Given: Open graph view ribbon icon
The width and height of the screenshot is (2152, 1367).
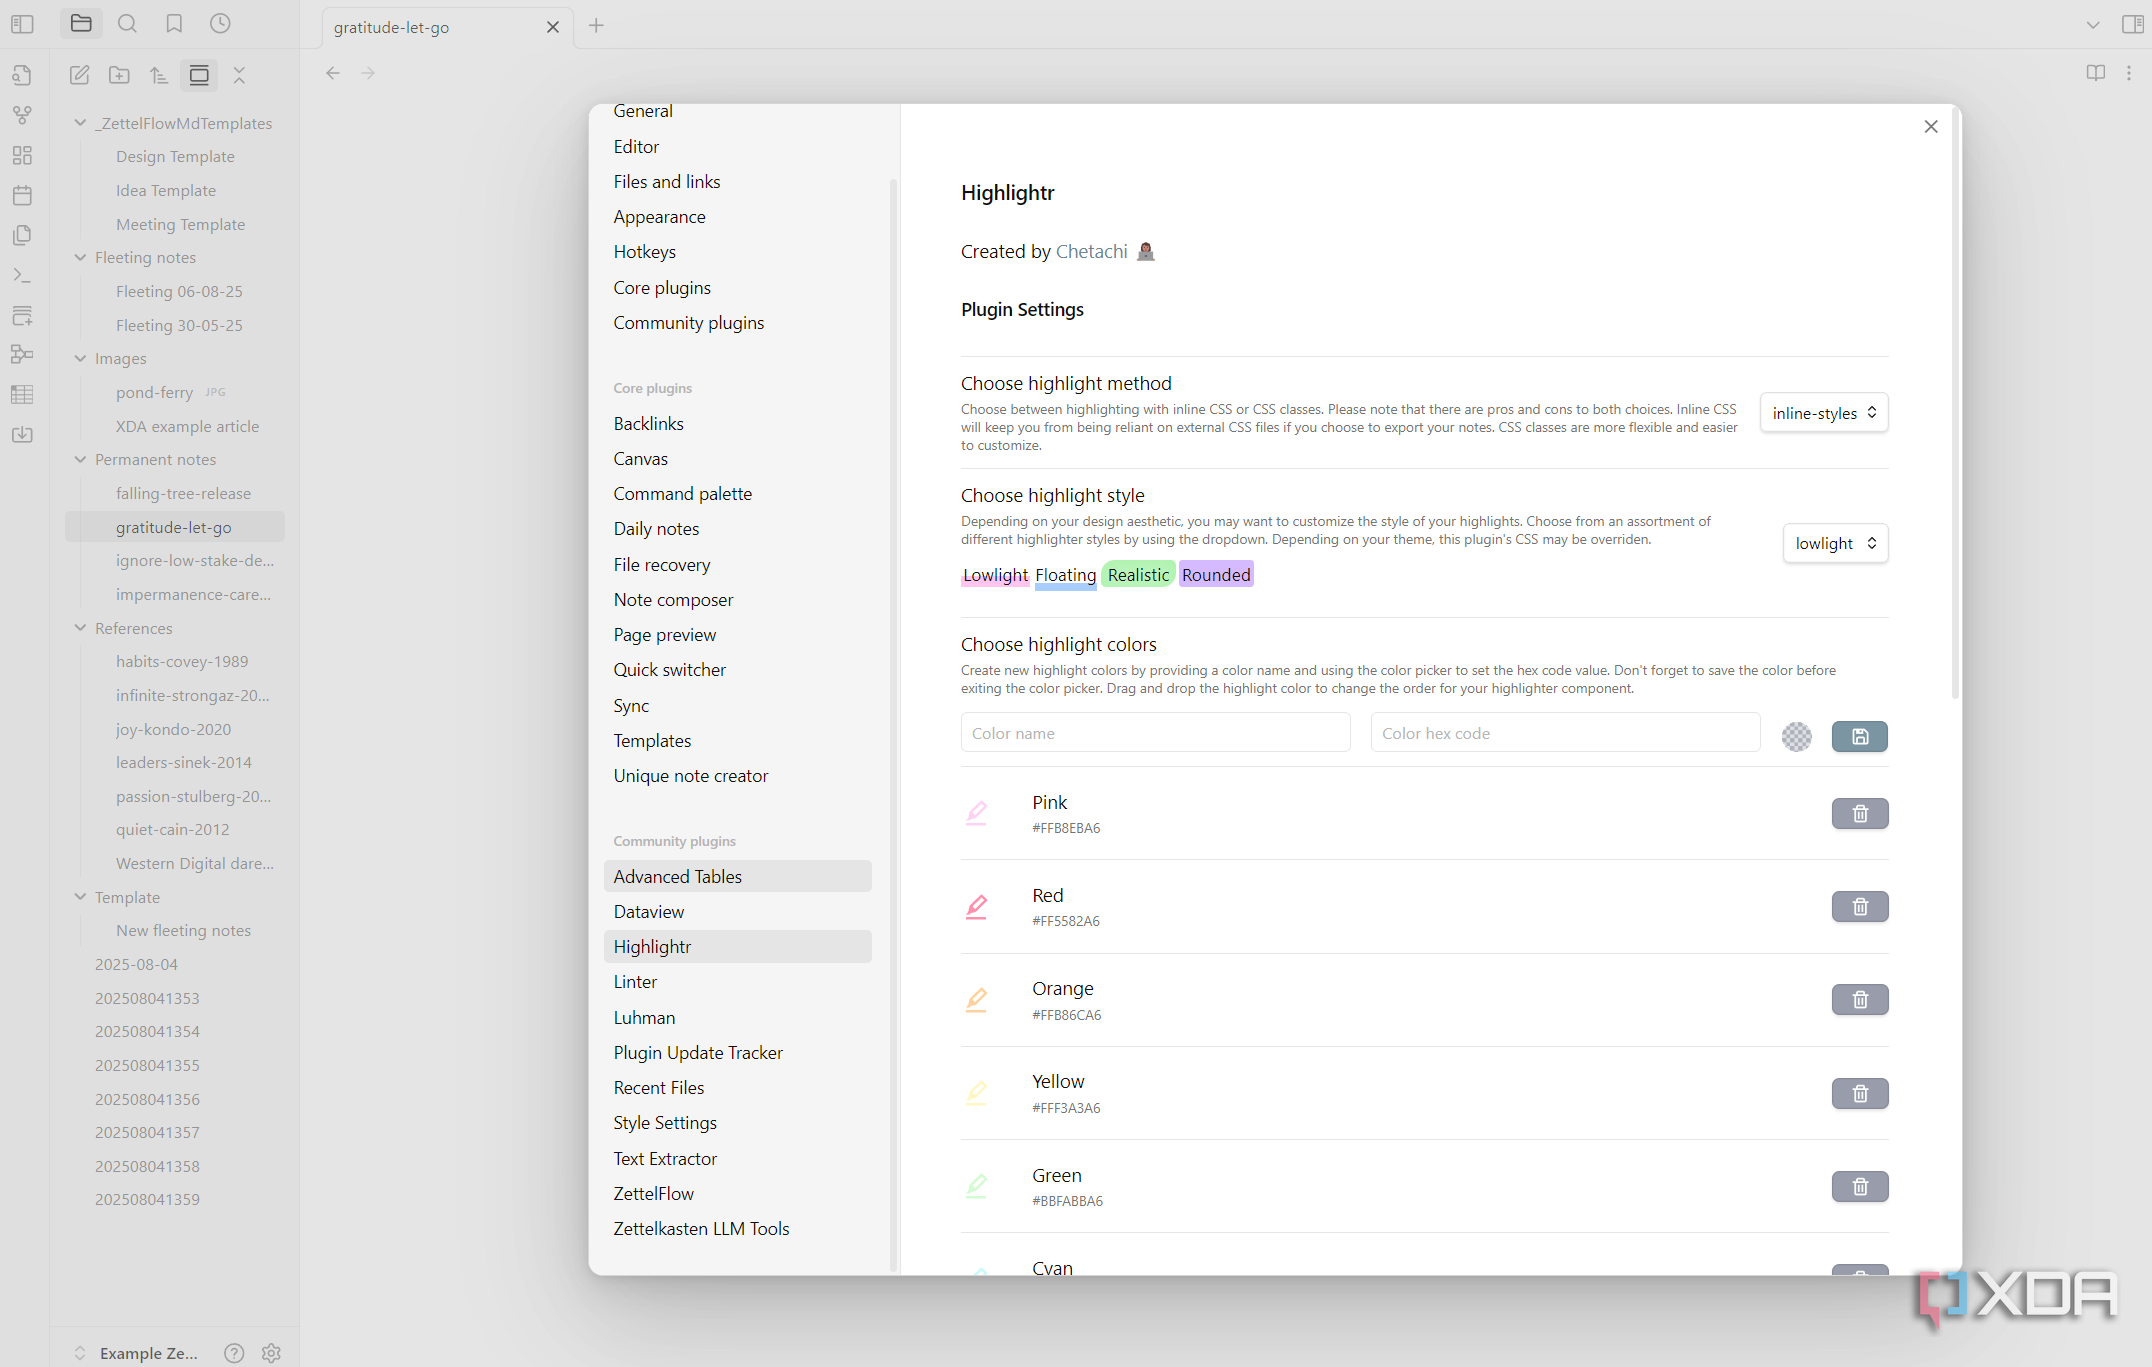Looking at the screenshot, I should click(22, 115).
